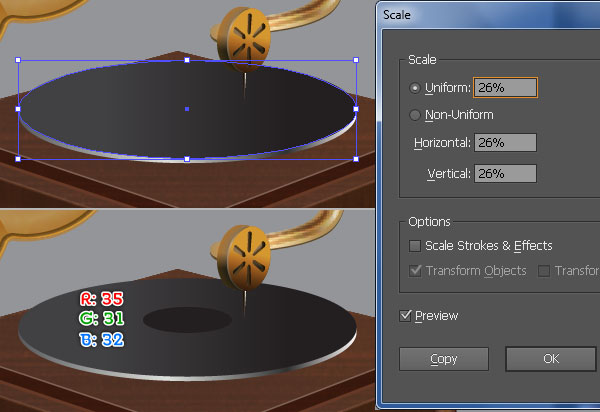The image size is (600, 412).
Task: Click the Uniform percentage field
Action: [x=505, y=88]
